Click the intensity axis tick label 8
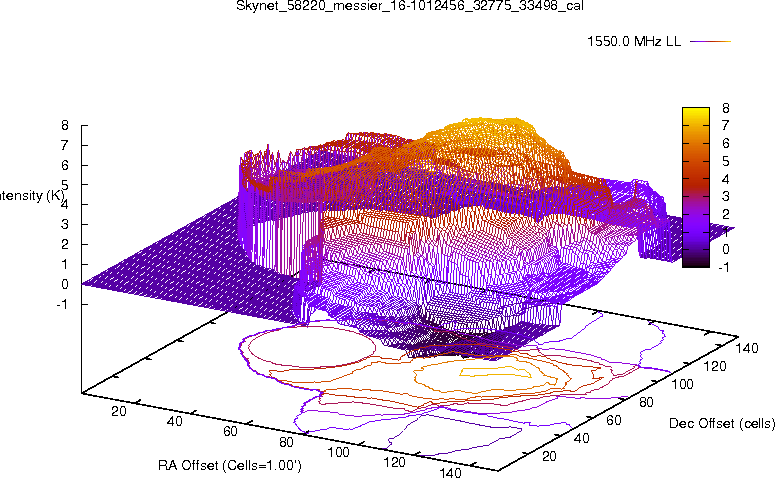 click(65, 125)
